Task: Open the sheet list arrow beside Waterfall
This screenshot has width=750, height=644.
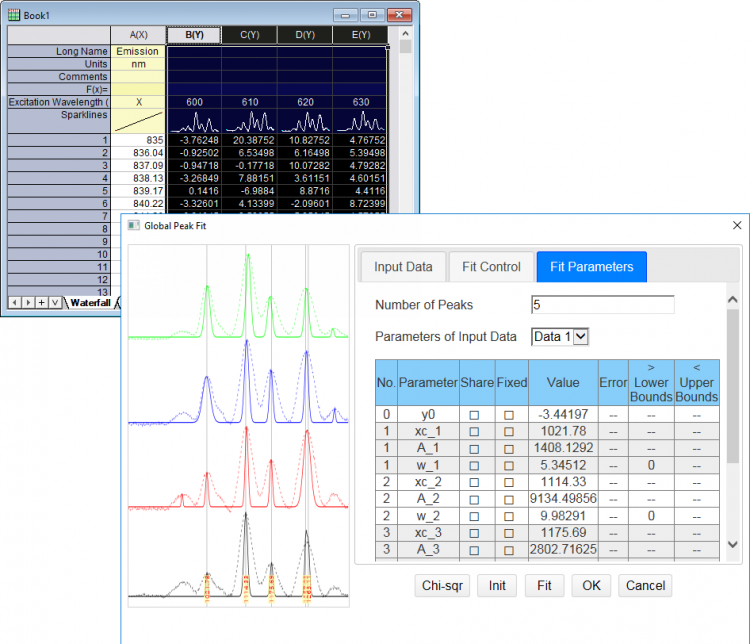Action: click(x=55, y=302)
